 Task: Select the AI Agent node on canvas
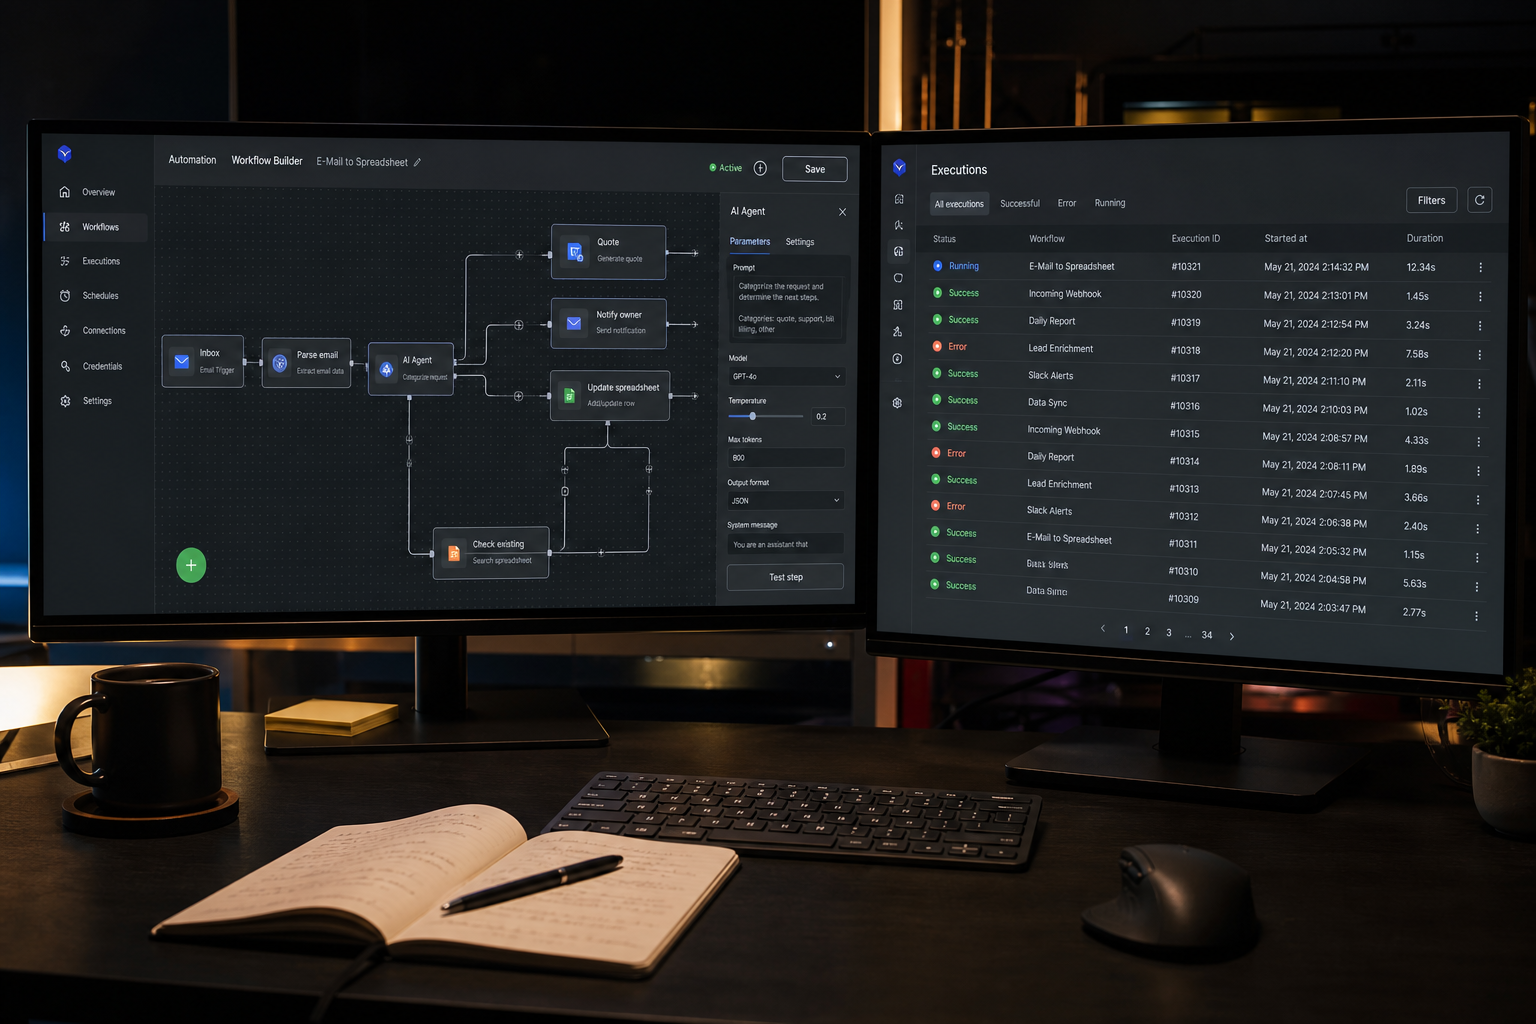[411, 368]
